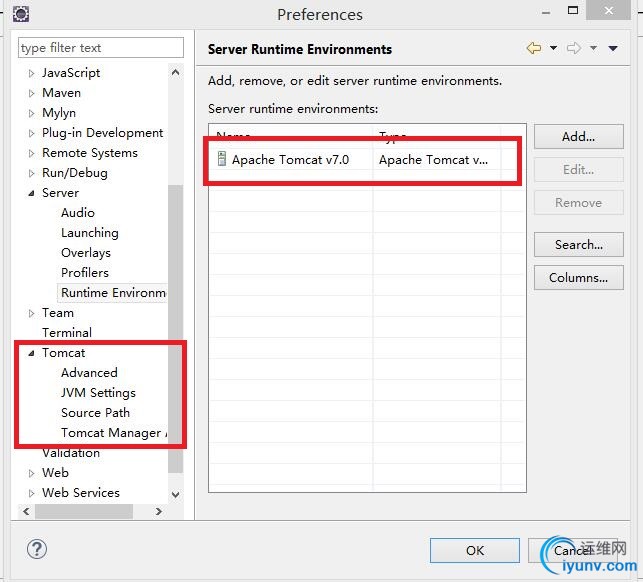
Task: Select Profilers under Server
Action: [85, 273]
